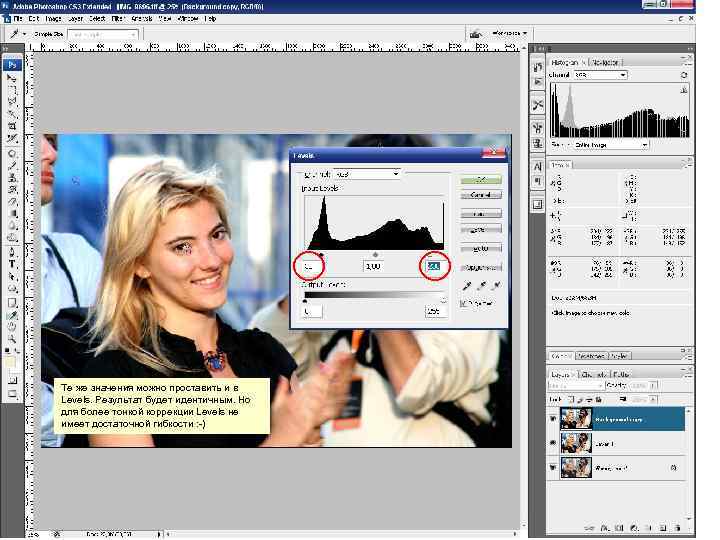Viewport: 720px width, 540px height.
Task: Select the Lasso tool
Action: coord(12,101)
